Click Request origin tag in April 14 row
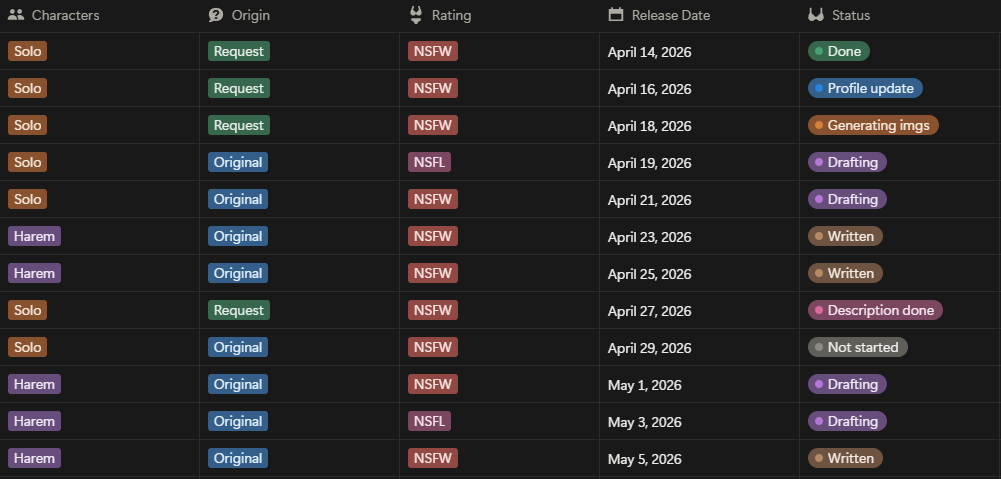Image resolution: width=1001 pixels, height=479 pixels. click(239, 51)
